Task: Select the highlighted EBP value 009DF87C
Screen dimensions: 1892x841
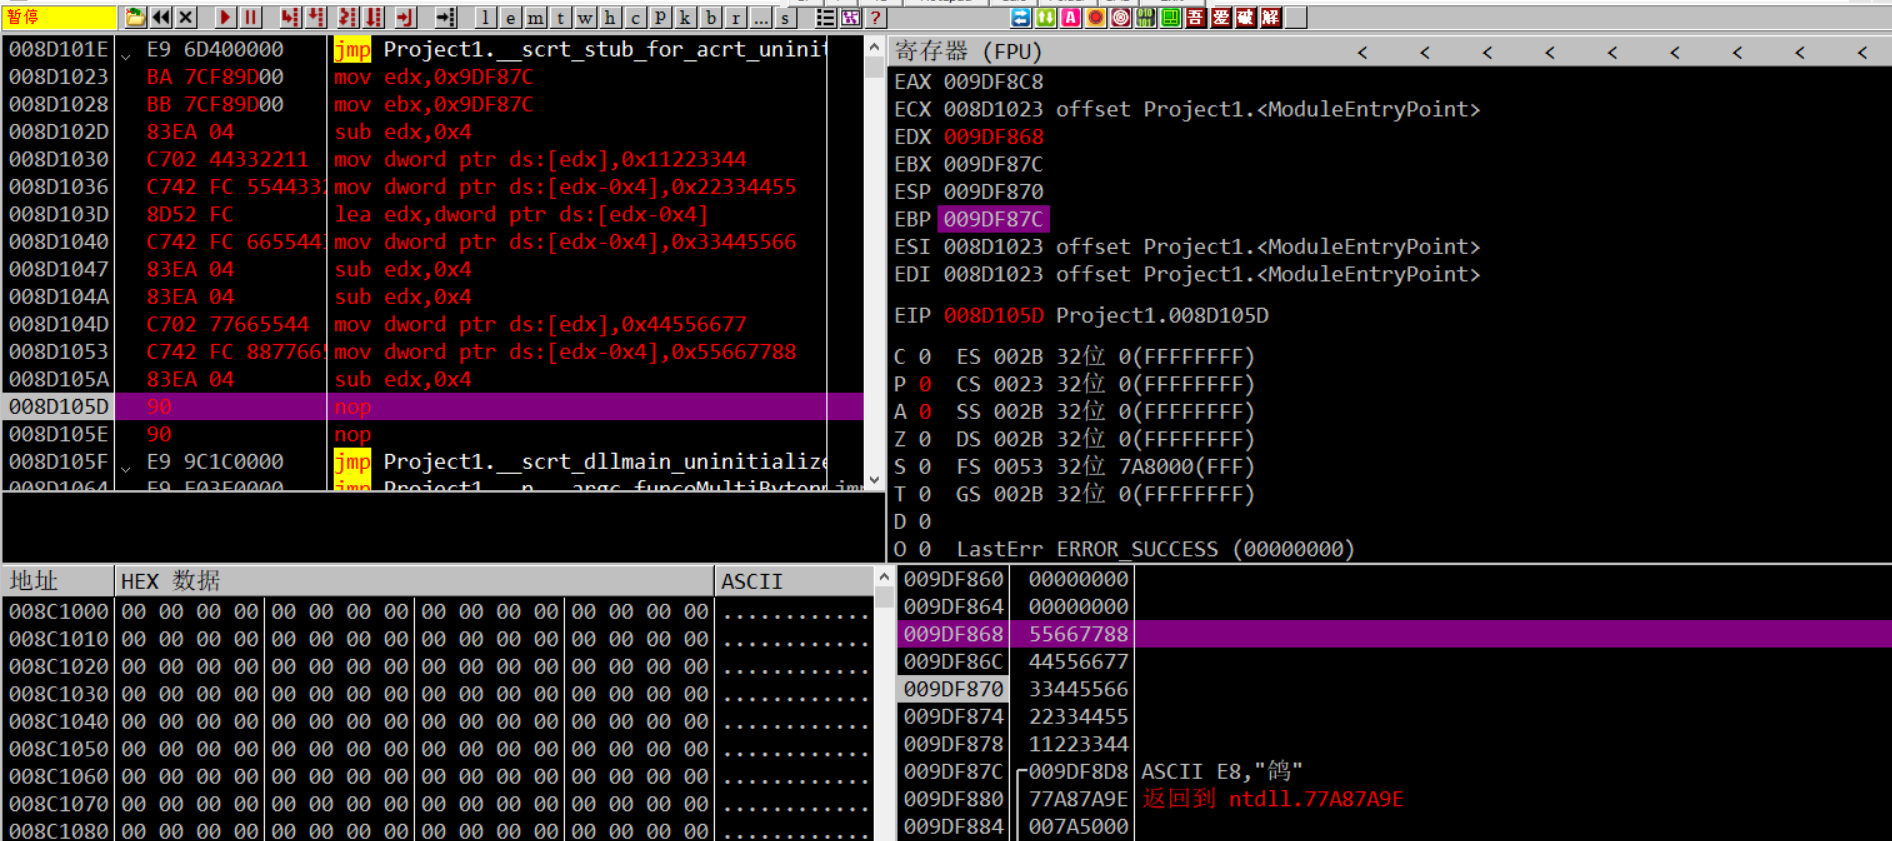Action: pos(993,219)
